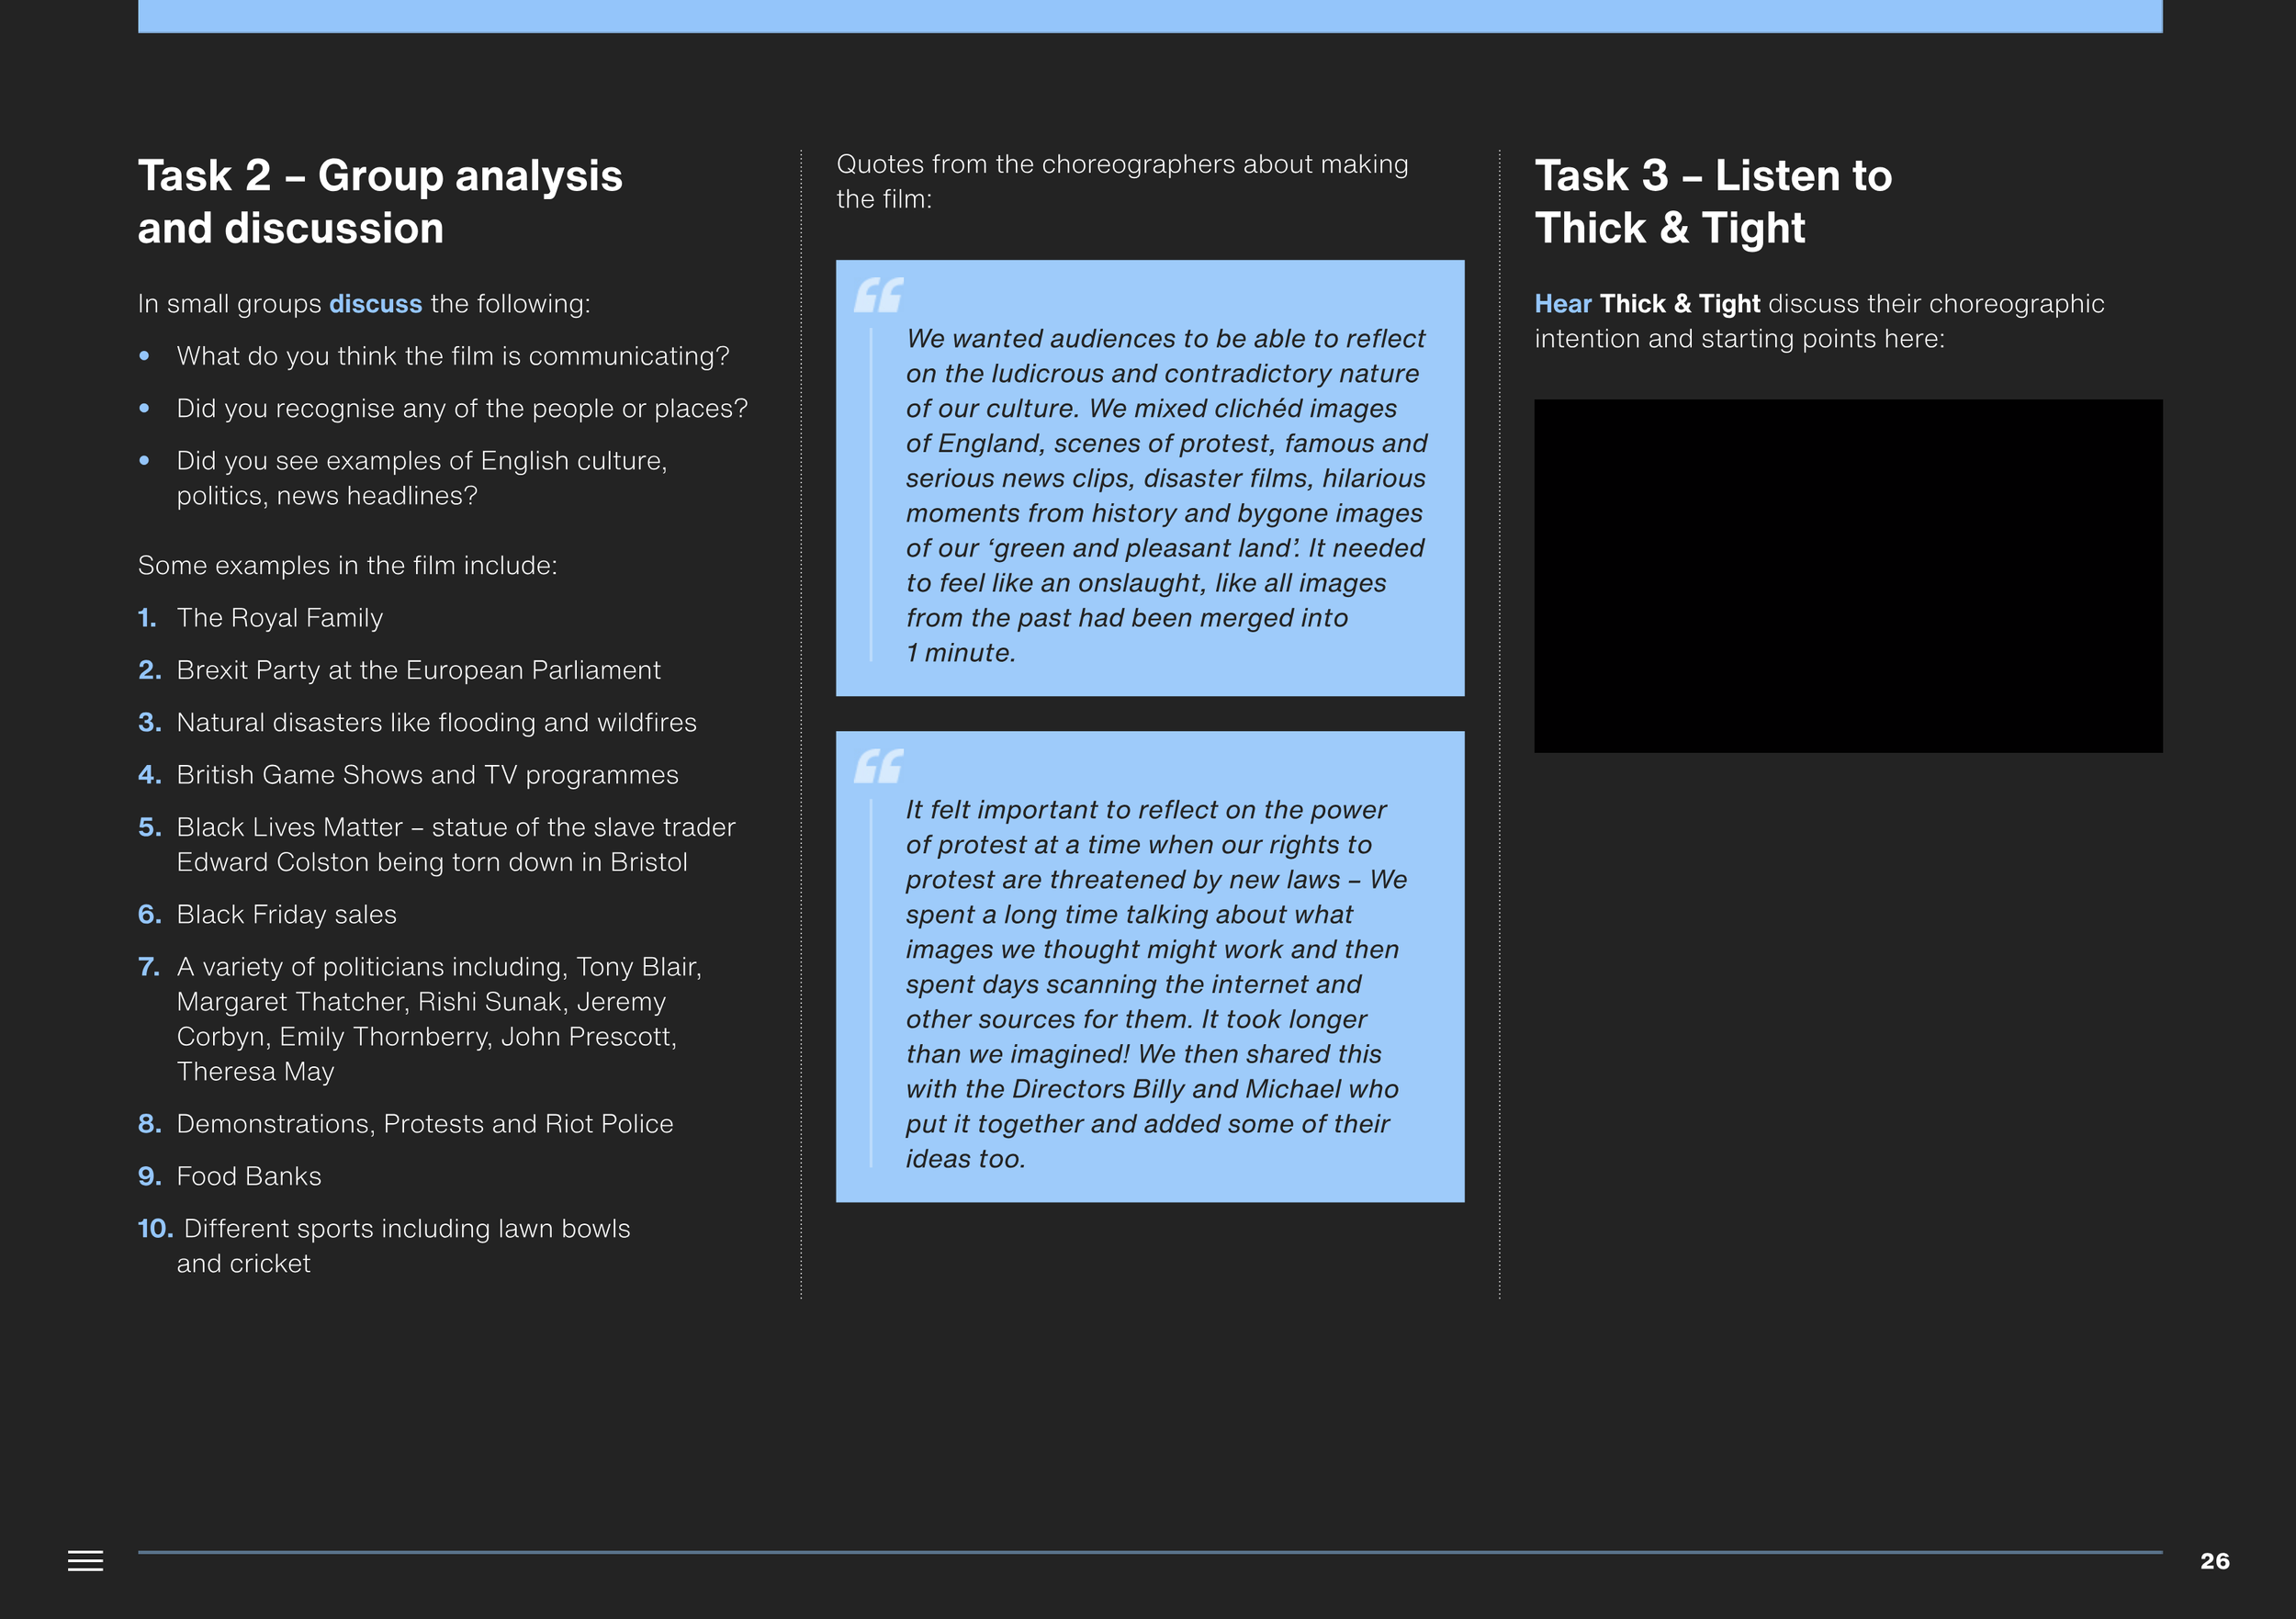Click 'Brexit Party at the European Parliament'
Viewport: 2296px width, 1619px height.
point(418,670)
